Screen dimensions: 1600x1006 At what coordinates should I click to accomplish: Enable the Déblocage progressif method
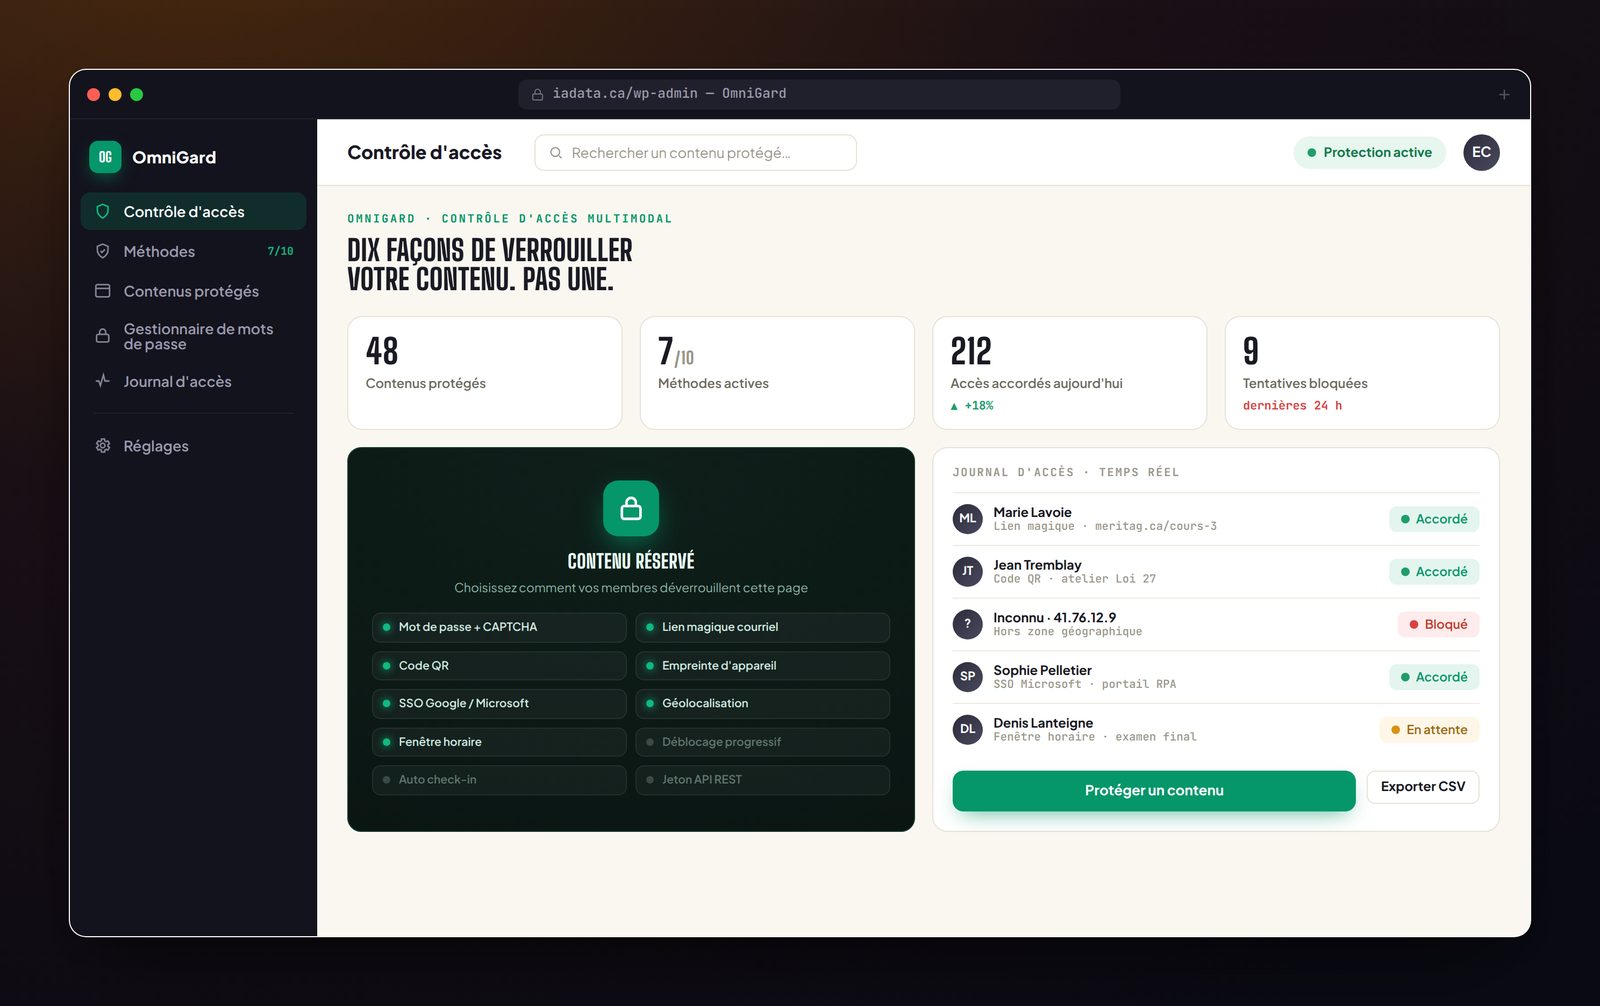tap(762, 742)
